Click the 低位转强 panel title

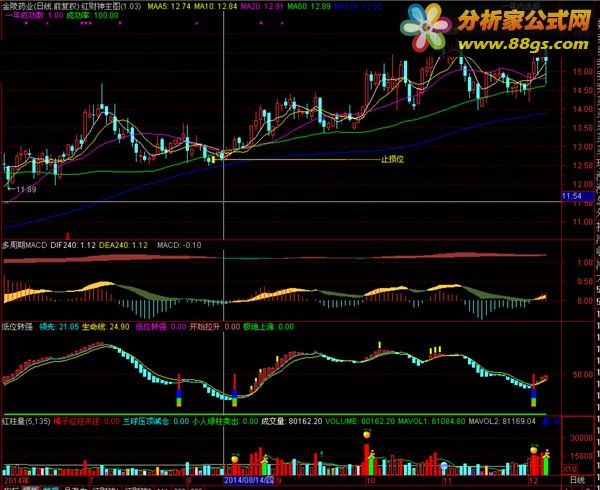(18, 327)
